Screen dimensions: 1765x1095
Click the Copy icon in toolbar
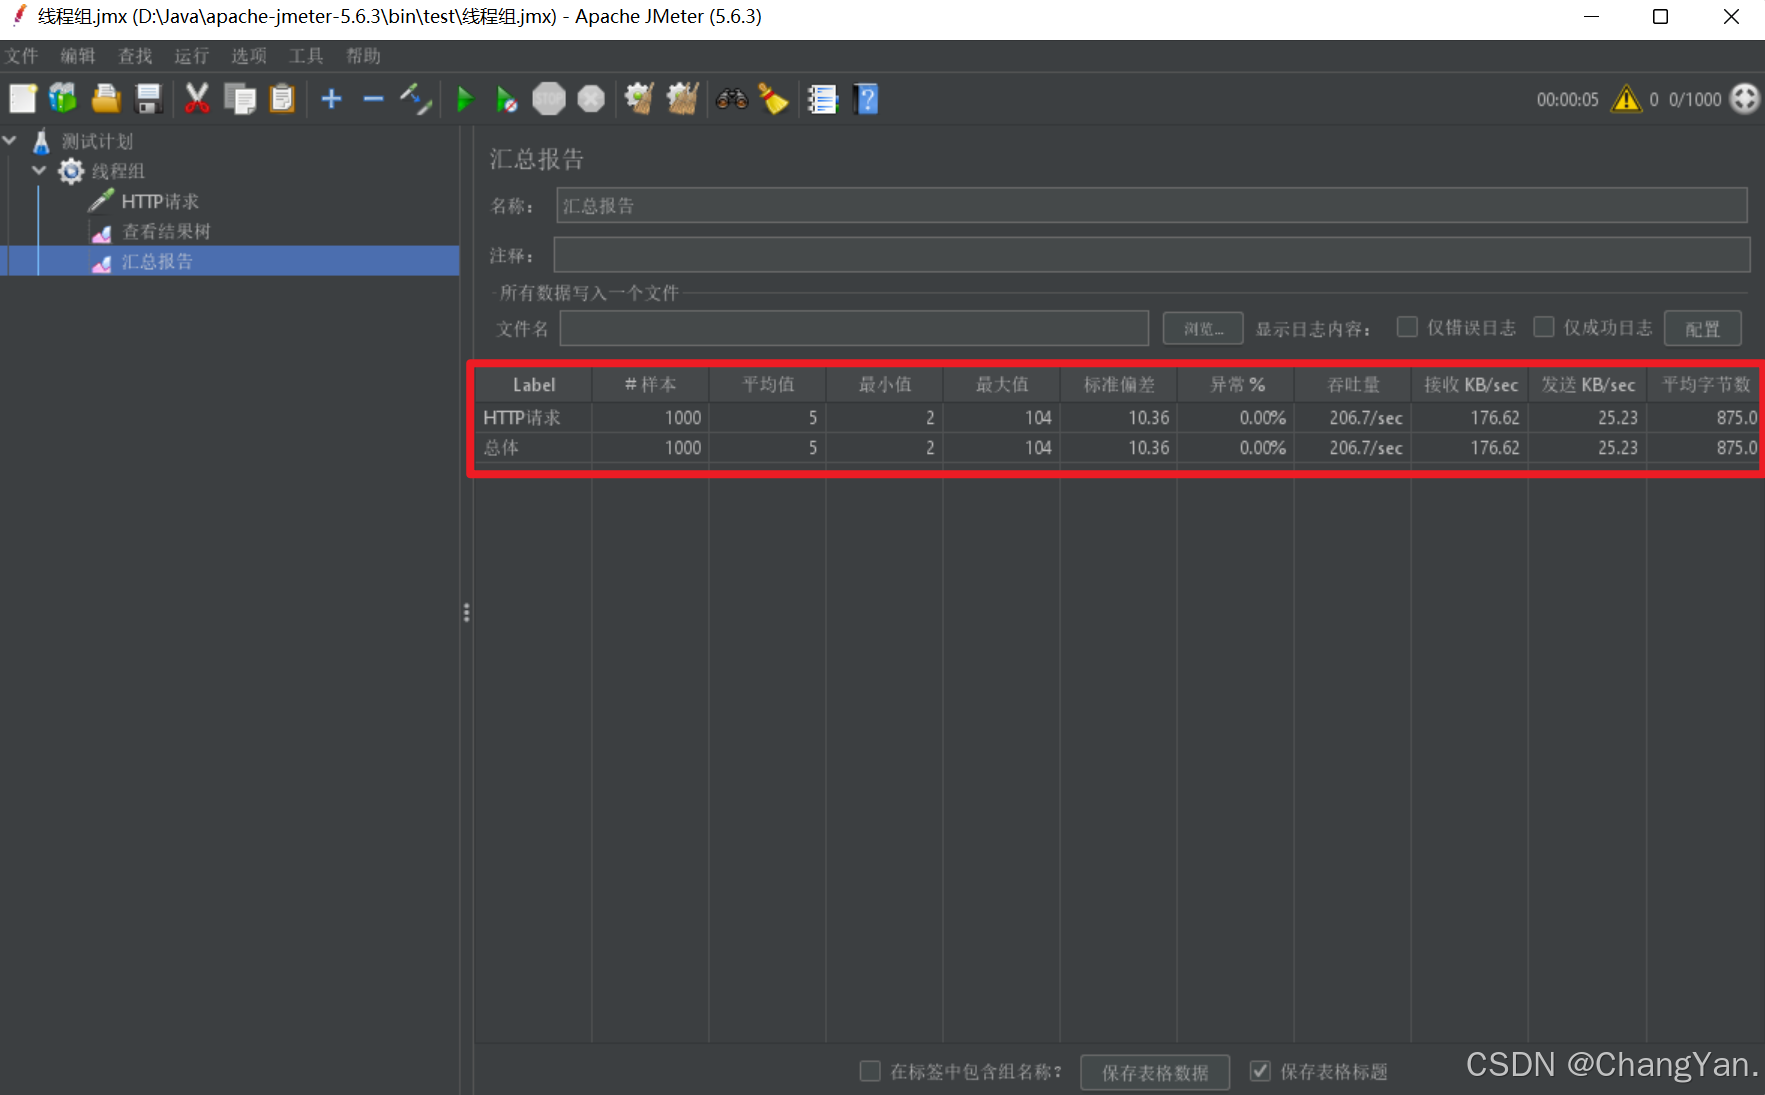coord(240,99)
